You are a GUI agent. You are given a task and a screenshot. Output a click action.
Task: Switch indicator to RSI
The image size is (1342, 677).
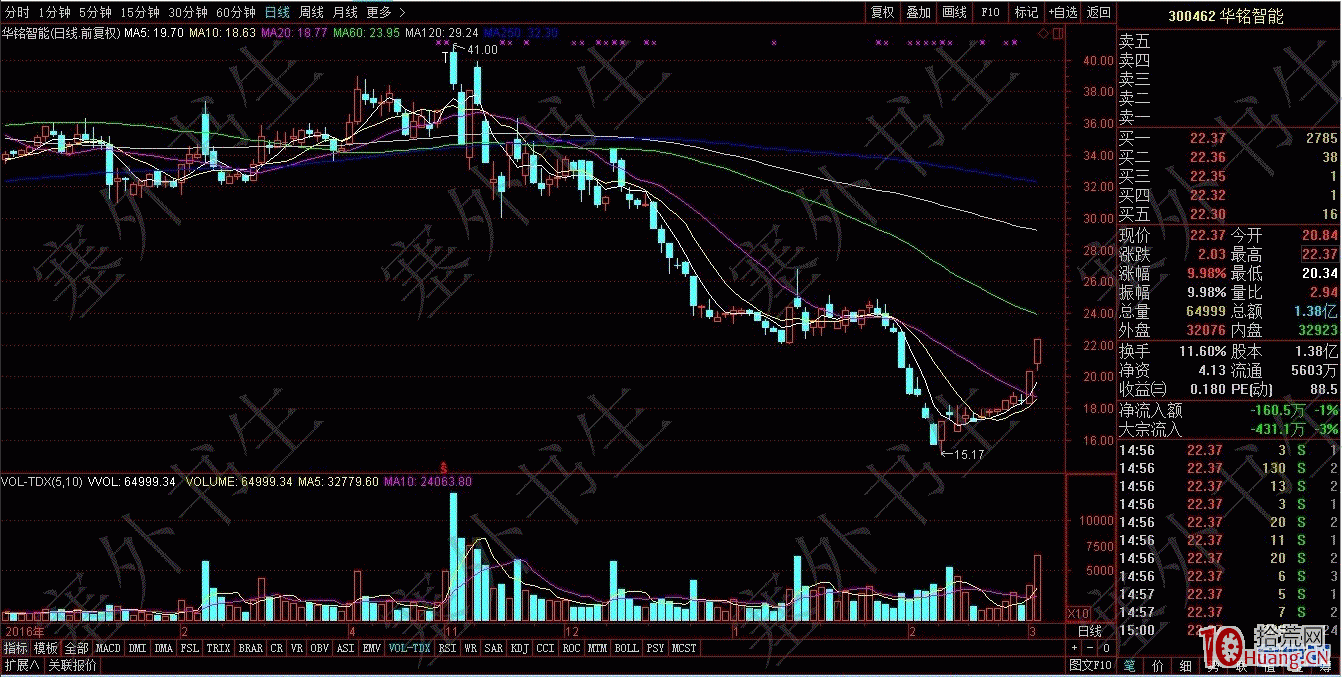447,648
